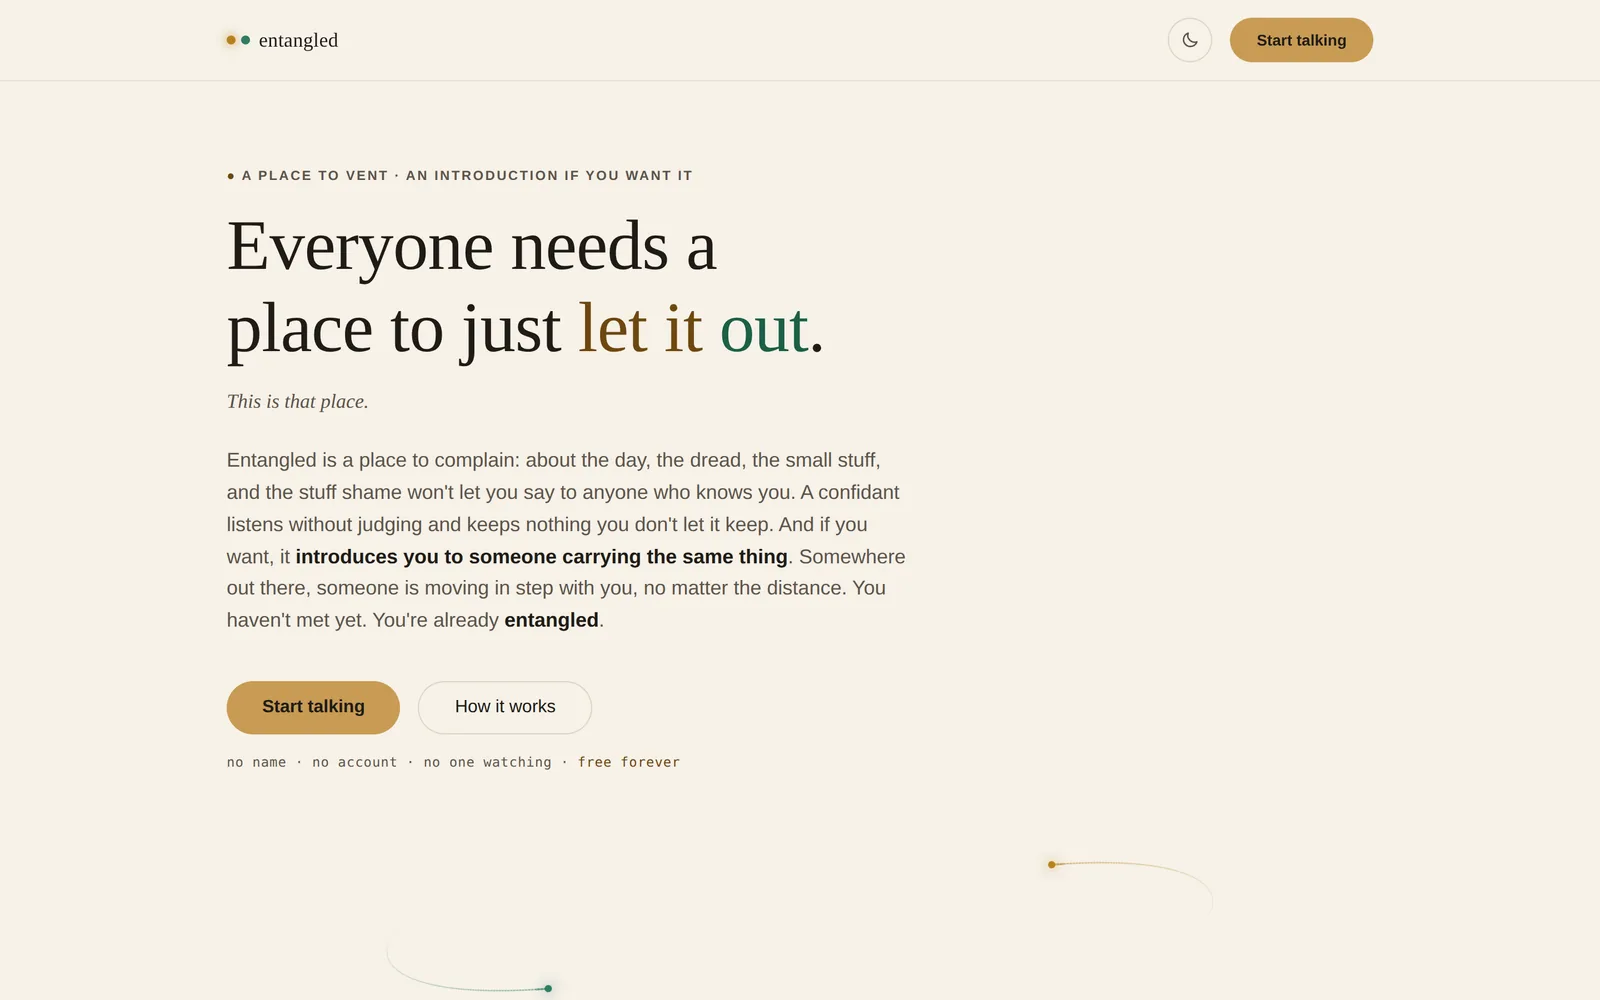Viewport: 1600px width, 1000px height.
Task: Click the hero Start talking button
Action: click(313, 707)
